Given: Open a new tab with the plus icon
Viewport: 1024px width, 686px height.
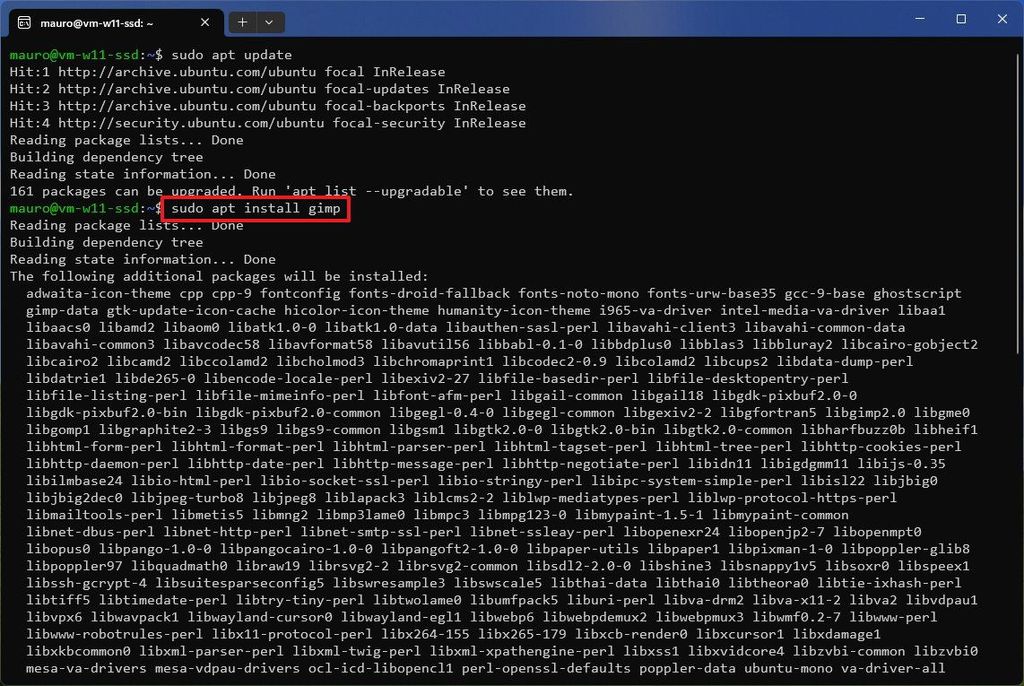Looking at the screenshot, I should pyautogui.click(x=243, y=21).
